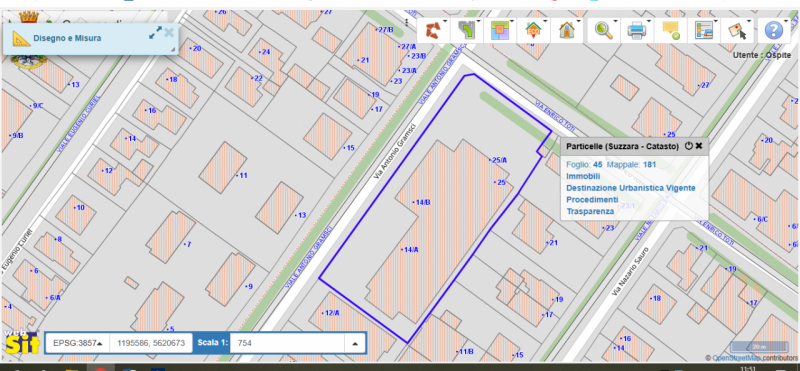
Task: Click the Scala 1: label
Action: tap(213, 343)
